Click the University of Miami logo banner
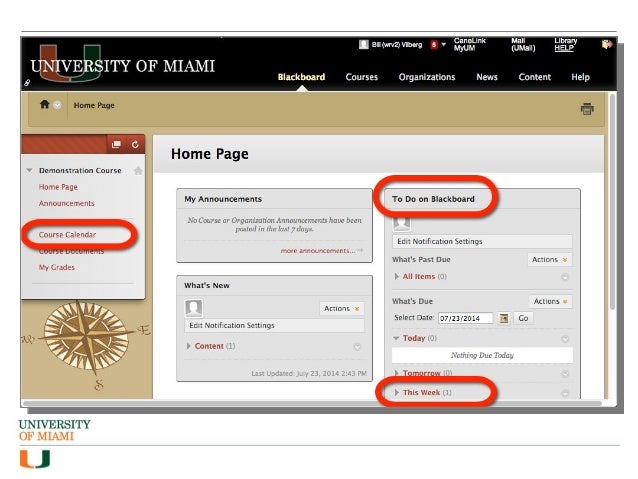This screenshot has height=479, width=638. 122,65
